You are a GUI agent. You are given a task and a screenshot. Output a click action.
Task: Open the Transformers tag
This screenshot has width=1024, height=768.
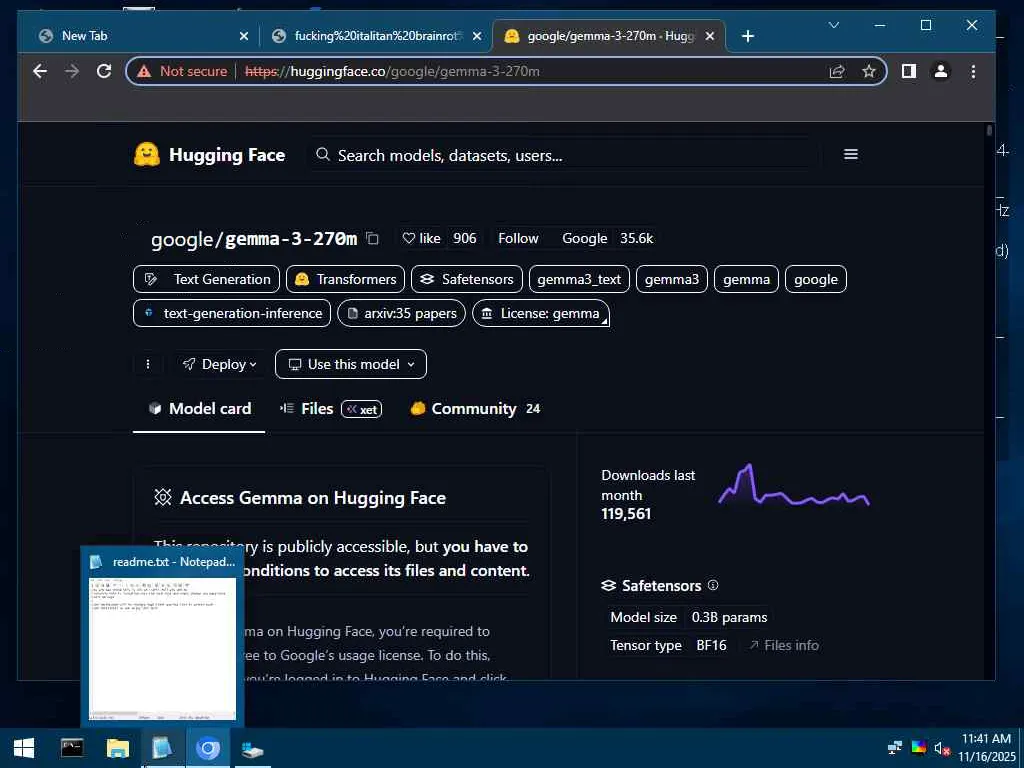[345, 279]
